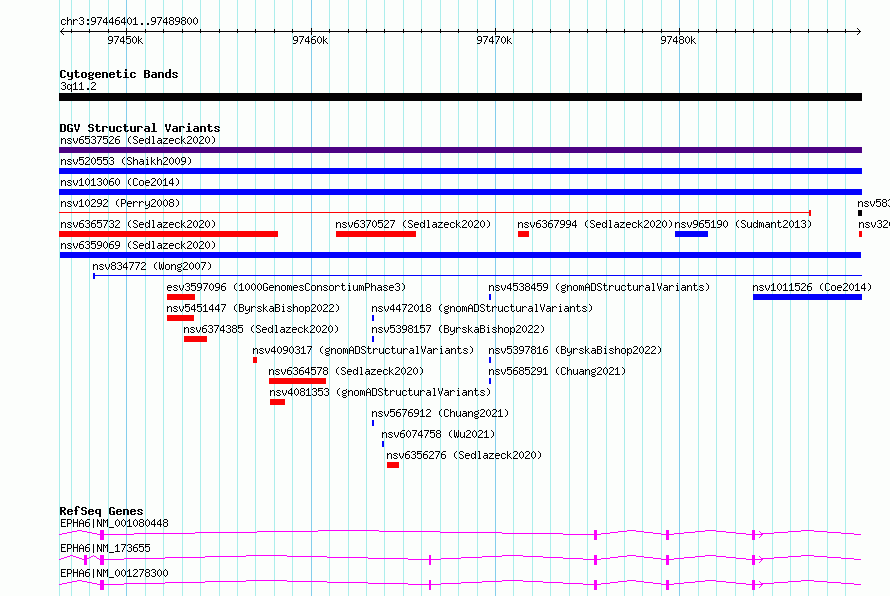This screenshot has width=890, height=596.
Task: Select nsv965190 (Sudmant2013) label
Action: (x=743, y=224)
